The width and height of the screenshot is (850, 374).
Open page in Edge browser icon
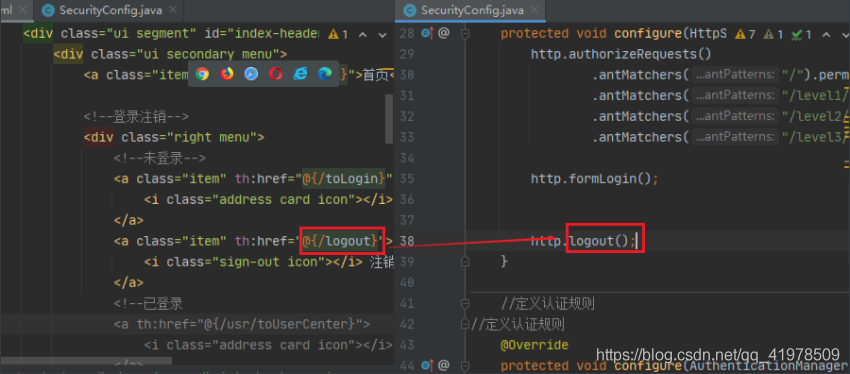[324, 74]
